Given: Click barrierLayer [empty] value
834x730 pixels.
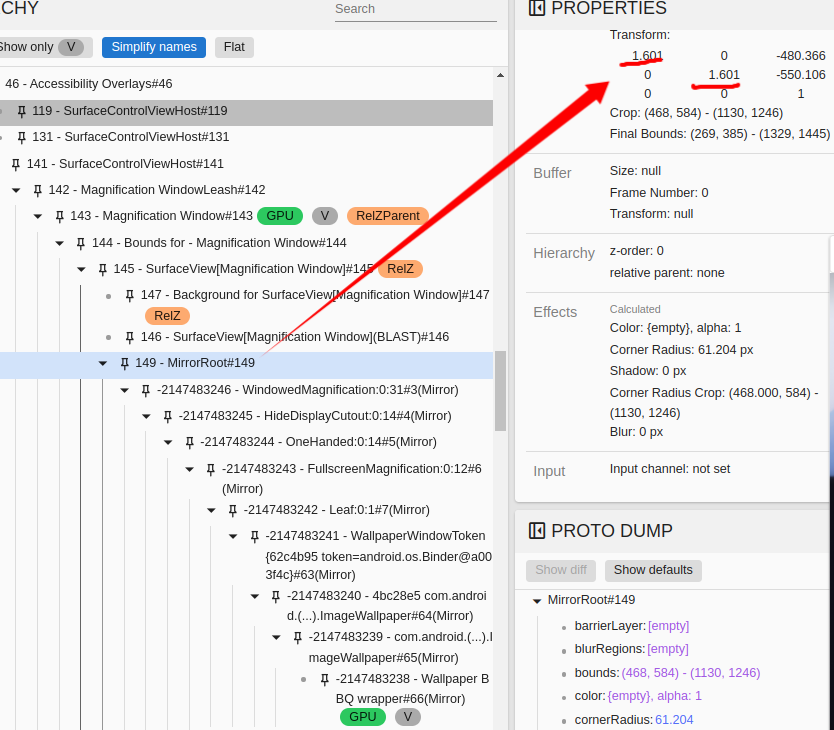Looking at the screenshot, I should click(x=668, y=626).
